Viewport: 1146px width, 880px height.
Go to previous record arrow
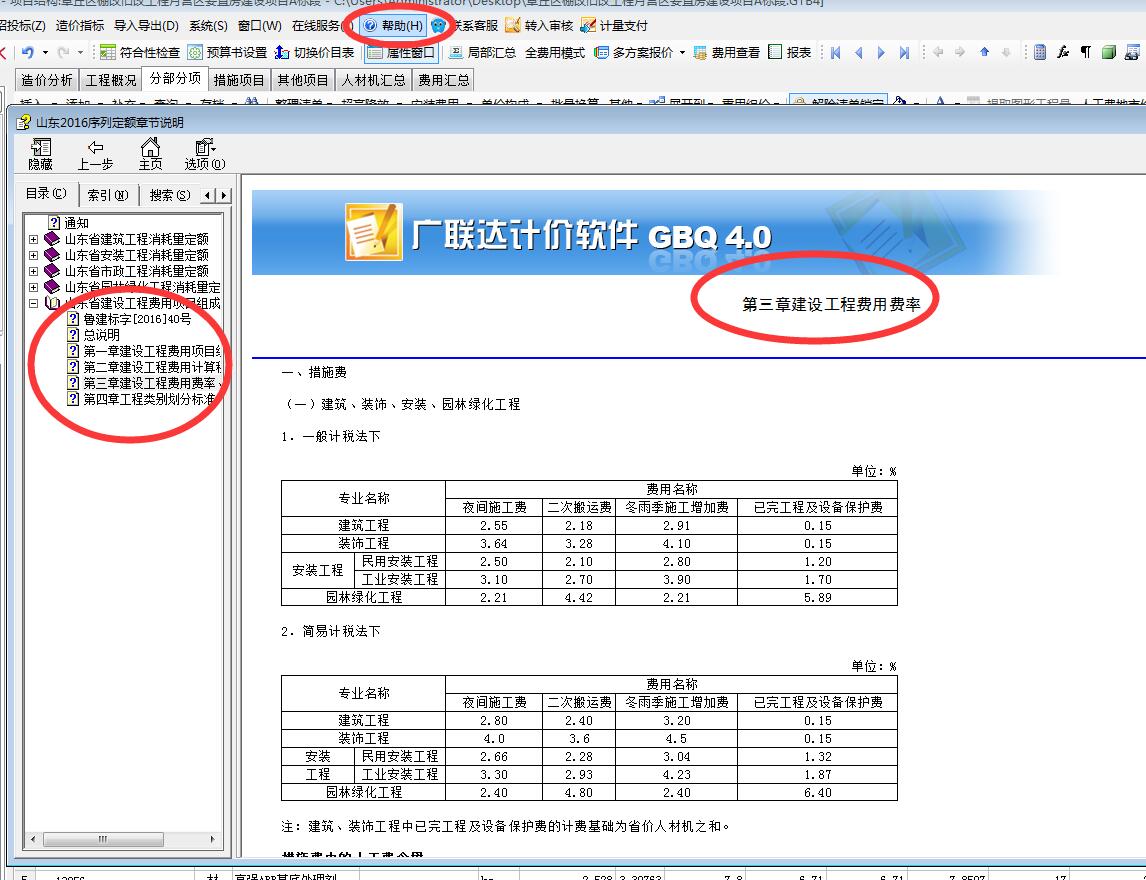[859, 53]
